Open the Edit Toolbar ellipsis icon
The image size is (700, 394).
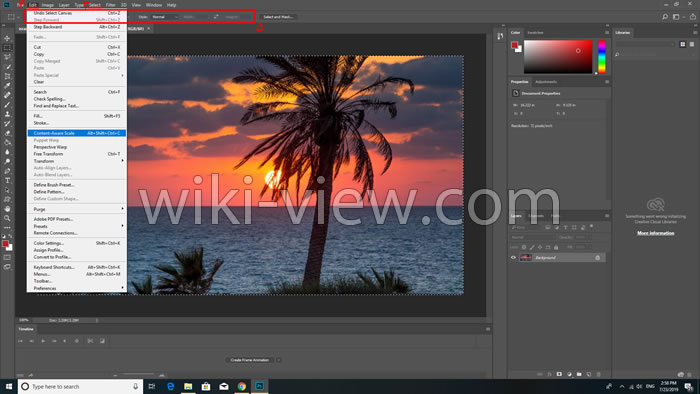(x=7, y=228)
